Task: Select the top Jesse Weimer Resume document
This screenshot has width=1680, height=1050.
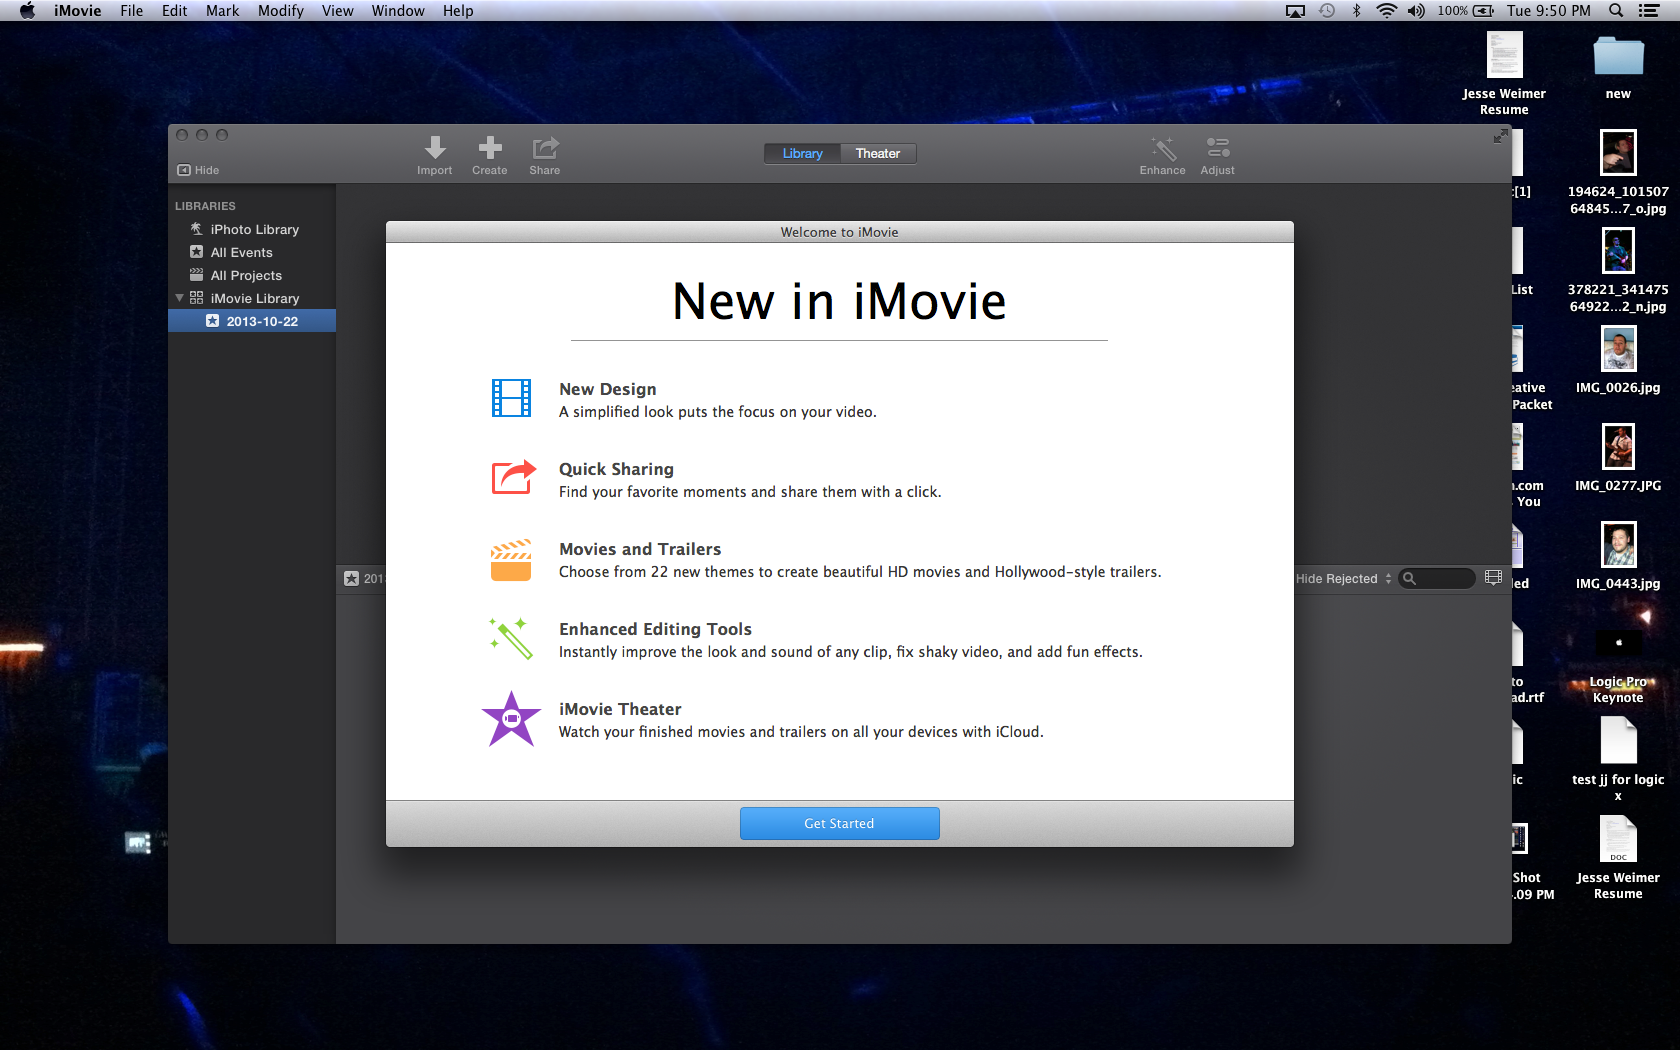Action: 1504,73
